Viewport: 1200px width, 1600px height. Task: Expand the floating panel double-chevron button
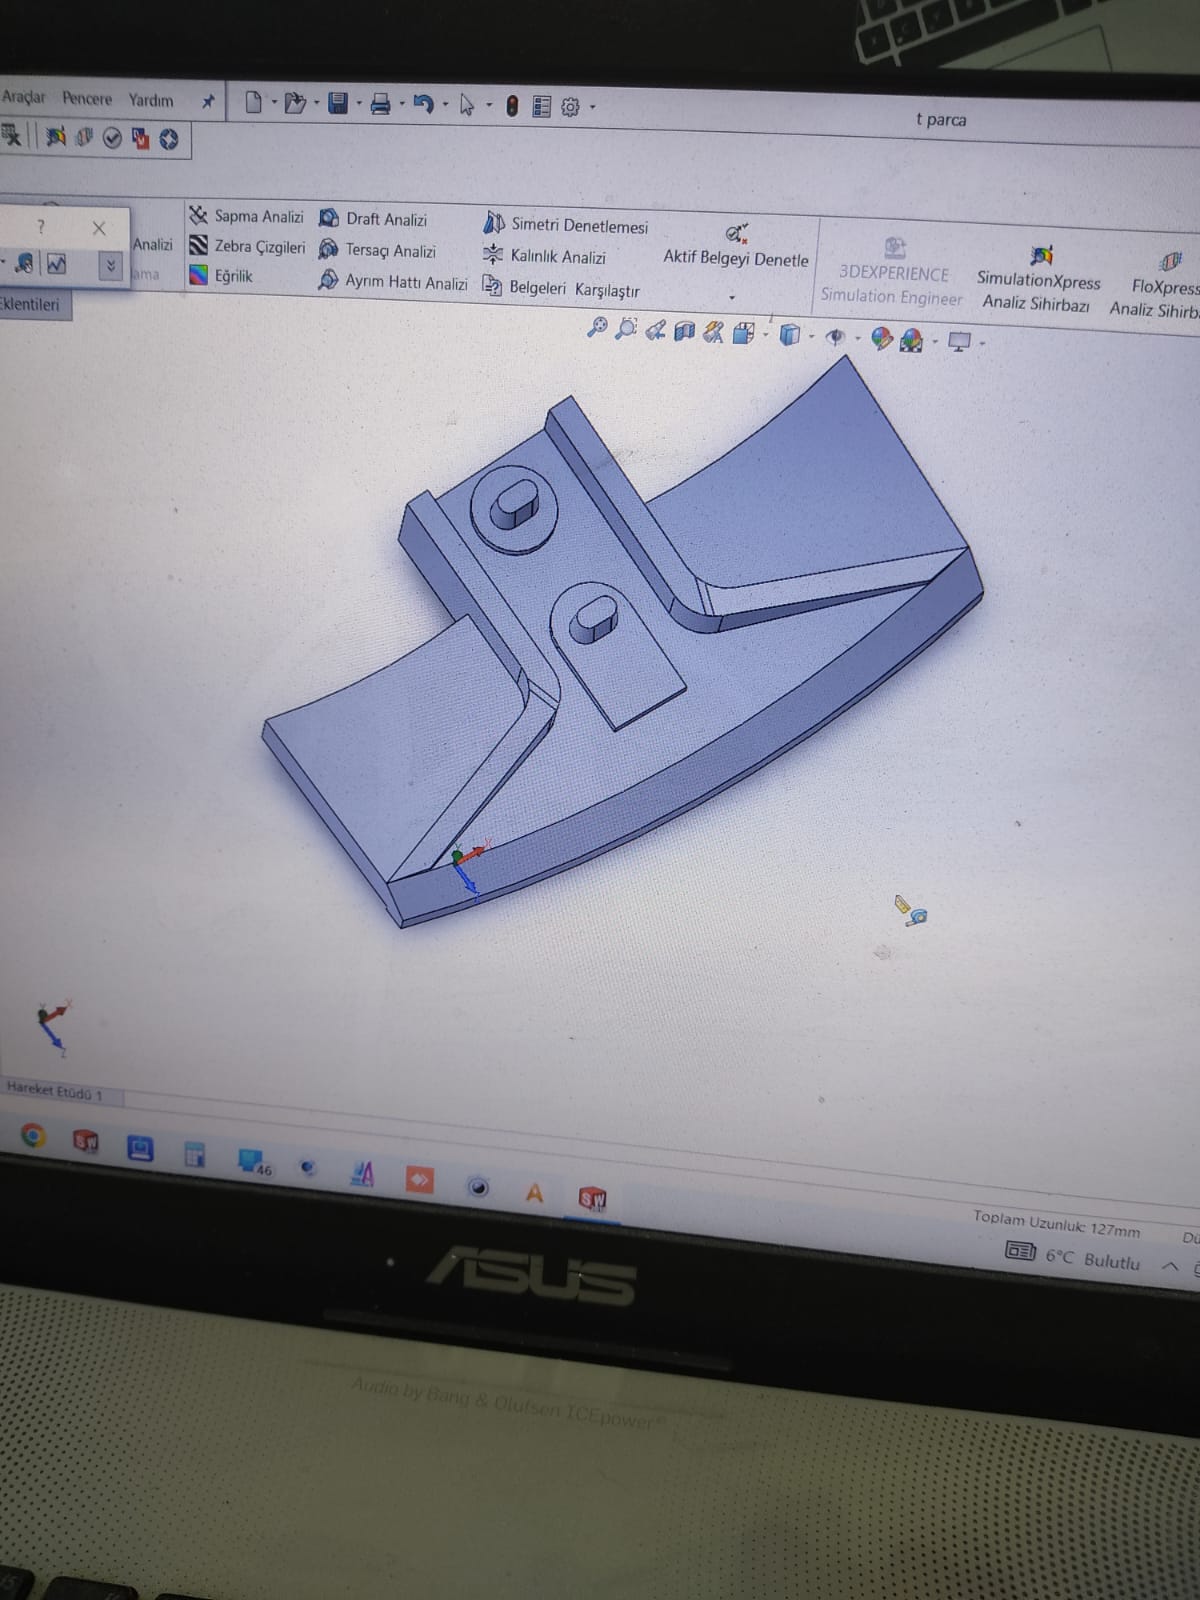coord(110,265)
